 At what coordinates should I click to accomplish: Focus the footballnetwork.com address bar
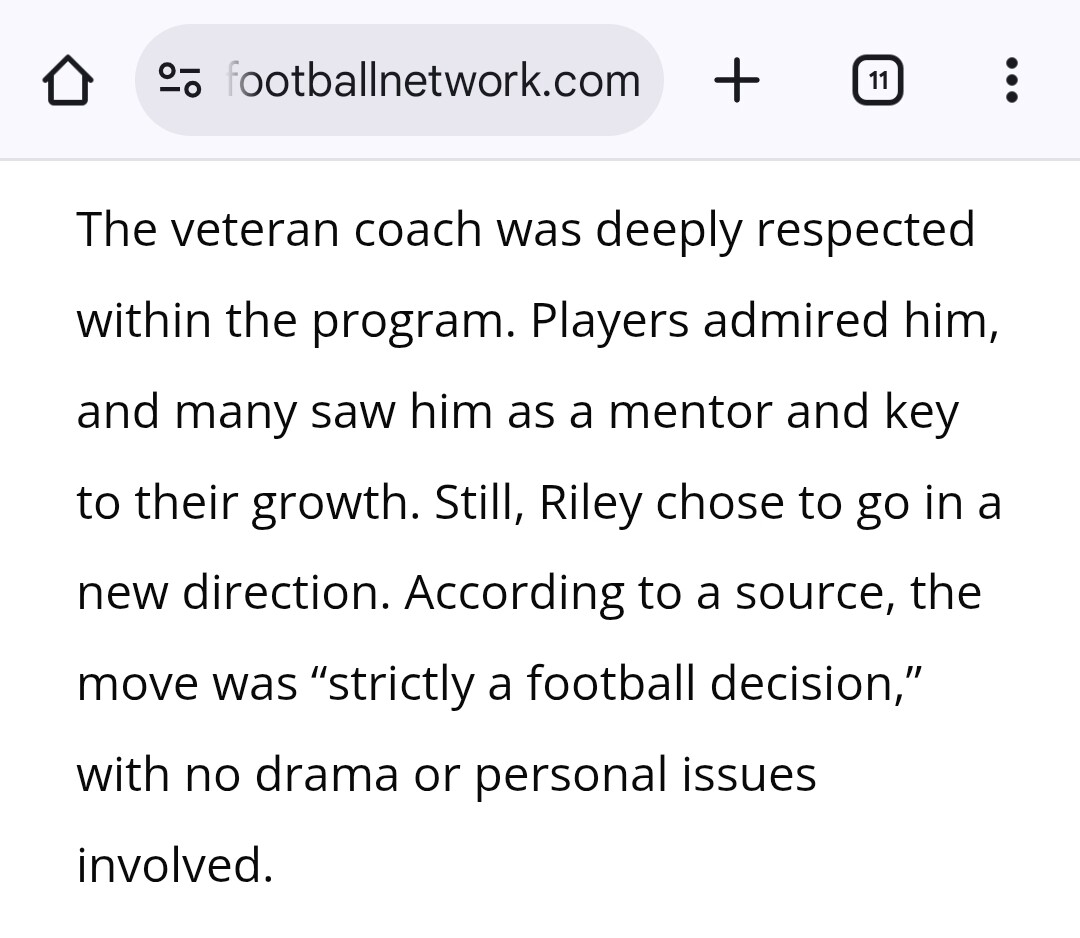(x=432, y=81)
